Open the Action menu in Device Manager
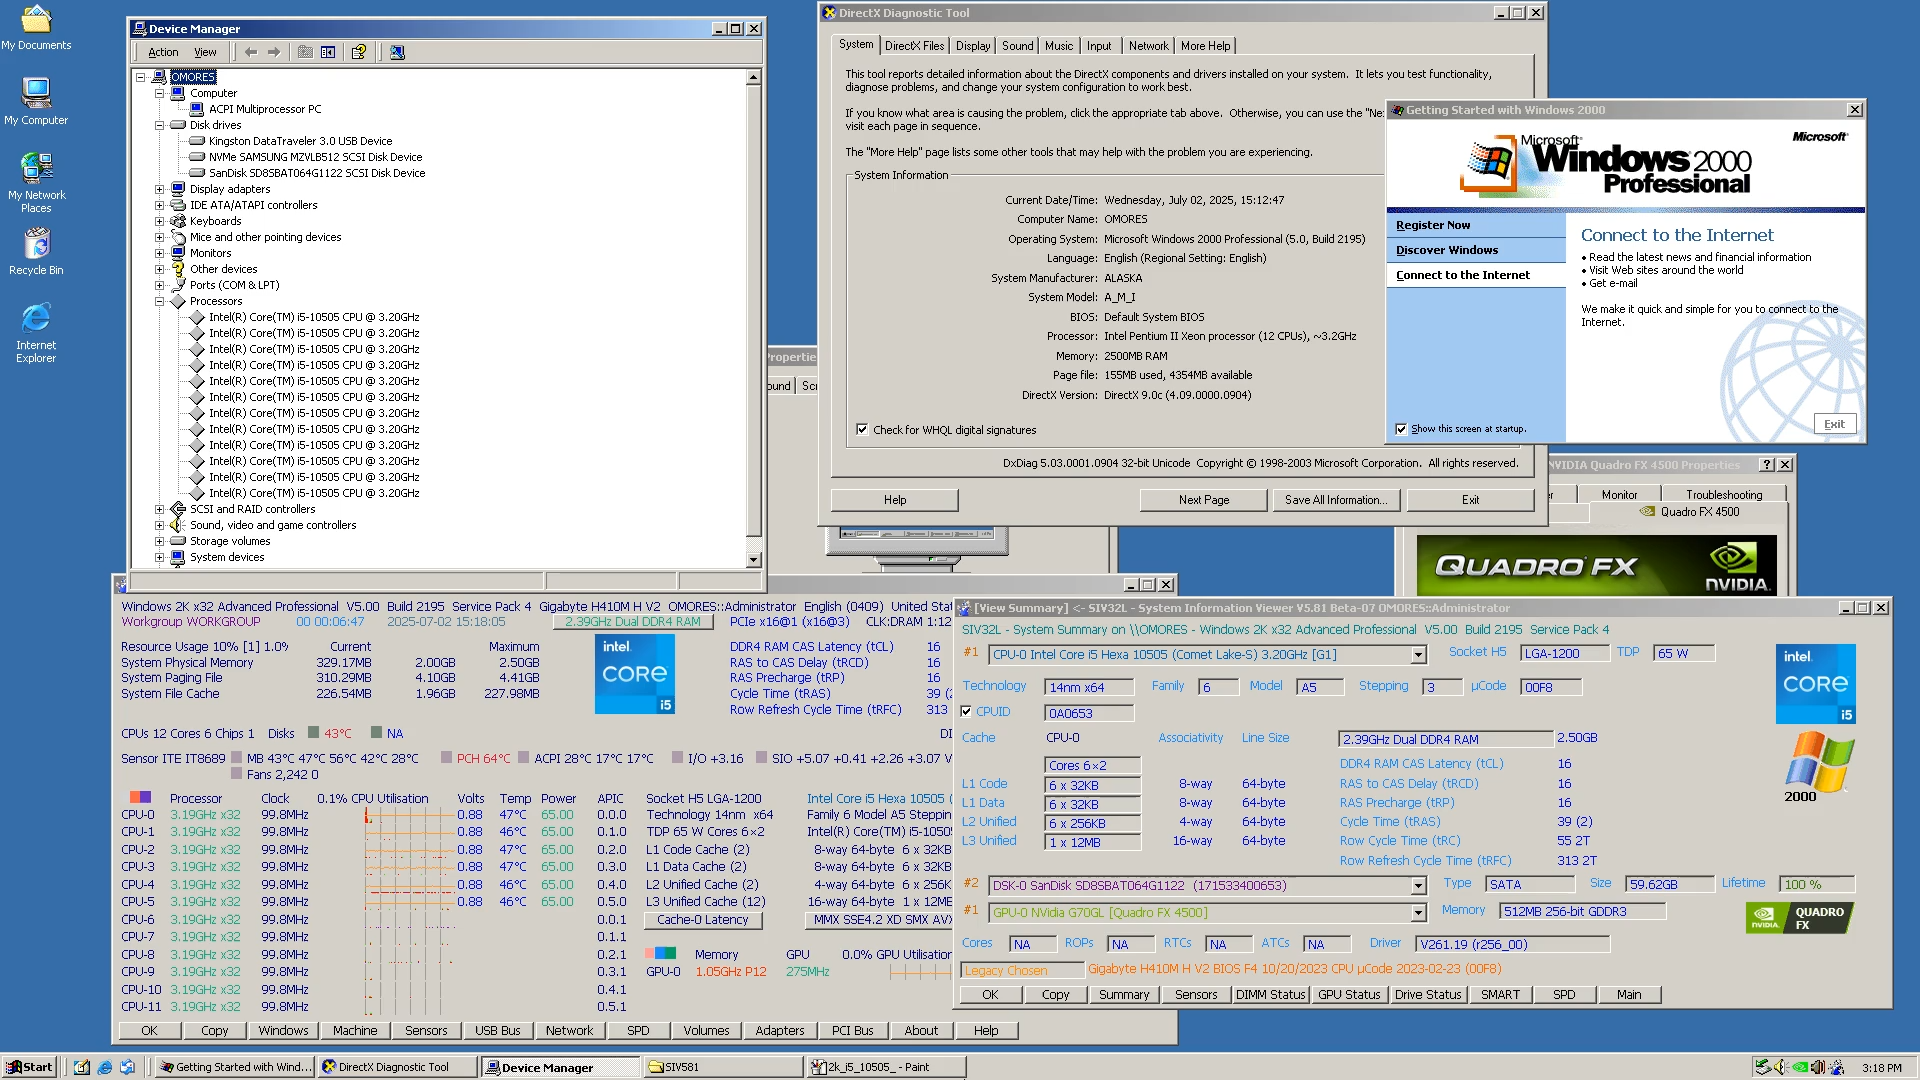 (163, 52)
